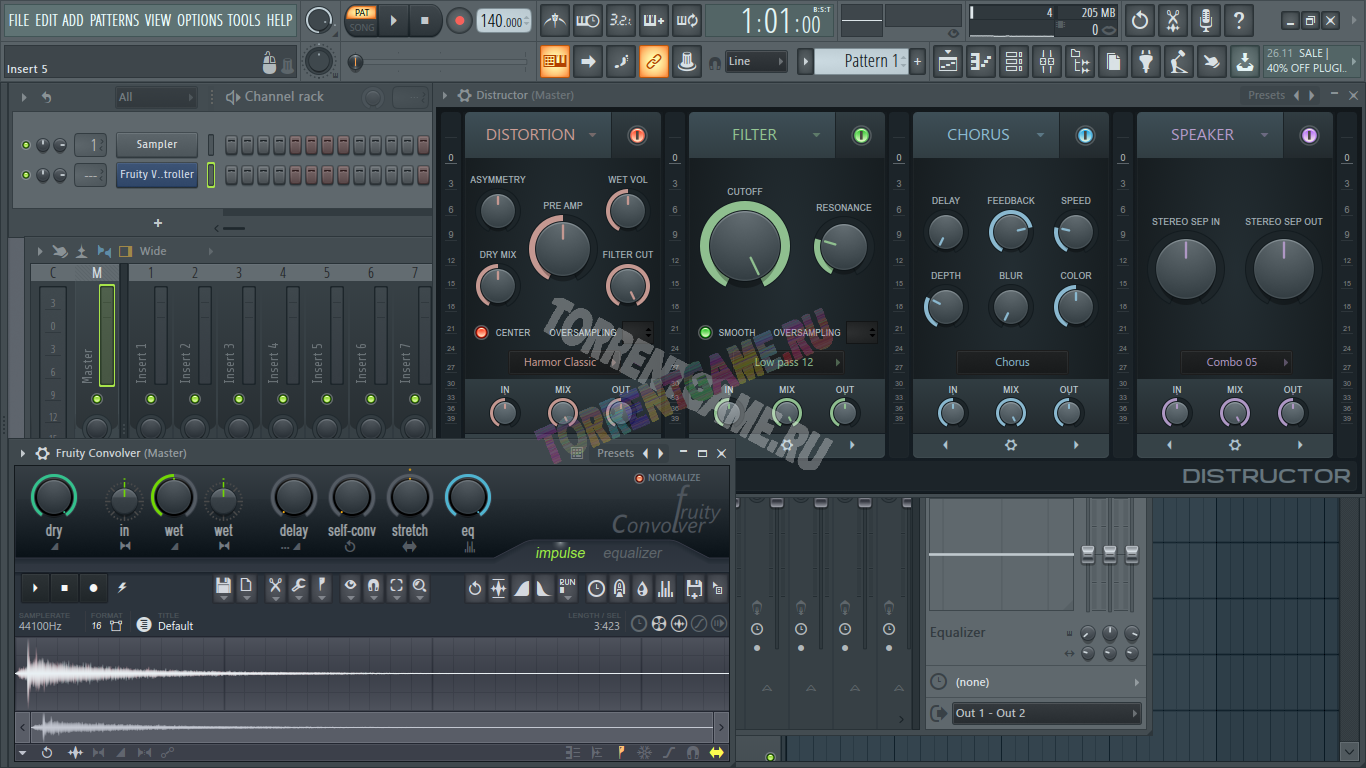The width and height of the screenshot is (1366, 768).
Task: Open the Combo 05 speaker preset dropdown
Action: [x=1235, y=362]
